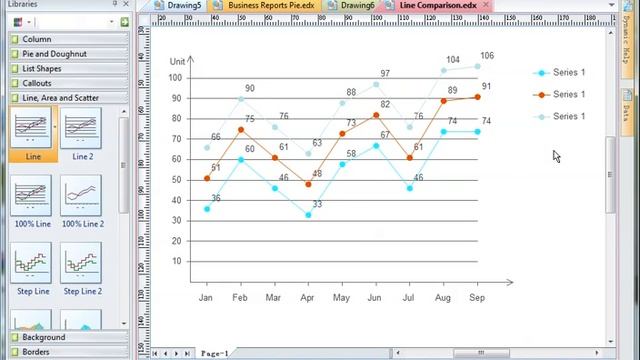
Task: Open the document tabs list dropdown arrow
Action: point(611,5)
